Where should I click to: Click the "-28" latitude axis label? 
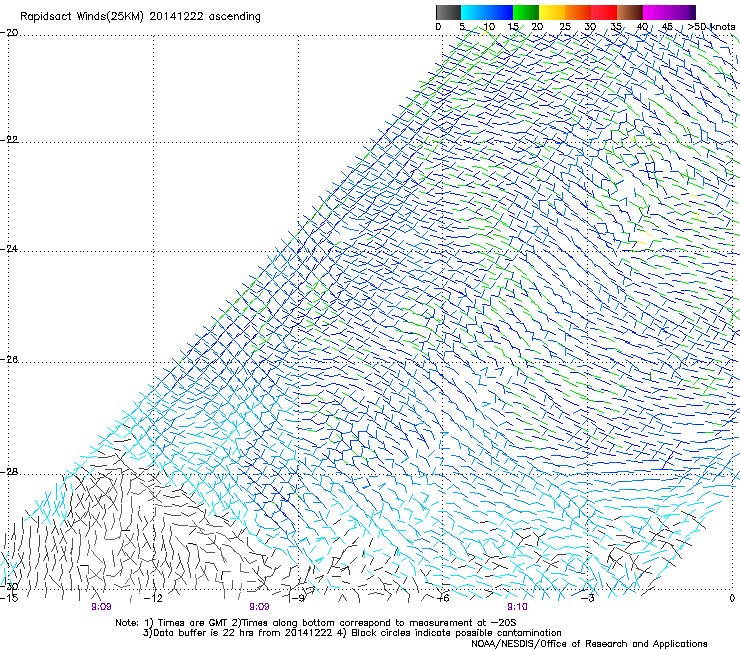click(9, 472)
